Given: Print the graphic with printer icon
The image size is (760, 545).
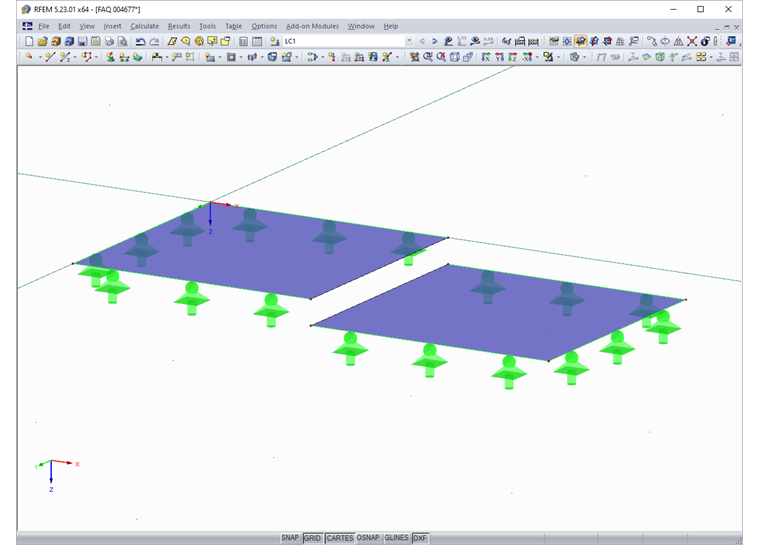Looking at the screenshot, I should 109,41.
